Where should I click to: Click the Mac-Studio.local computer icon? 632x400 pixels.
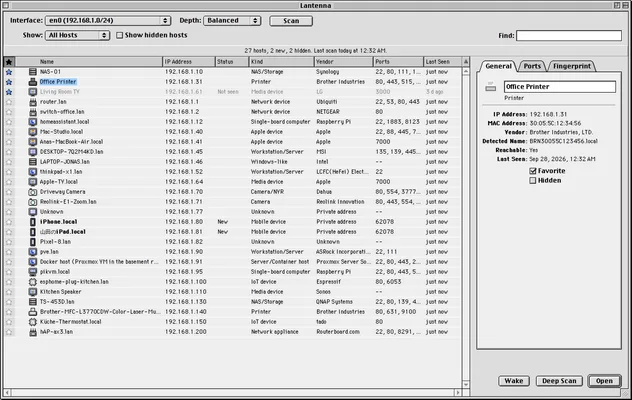33,132
